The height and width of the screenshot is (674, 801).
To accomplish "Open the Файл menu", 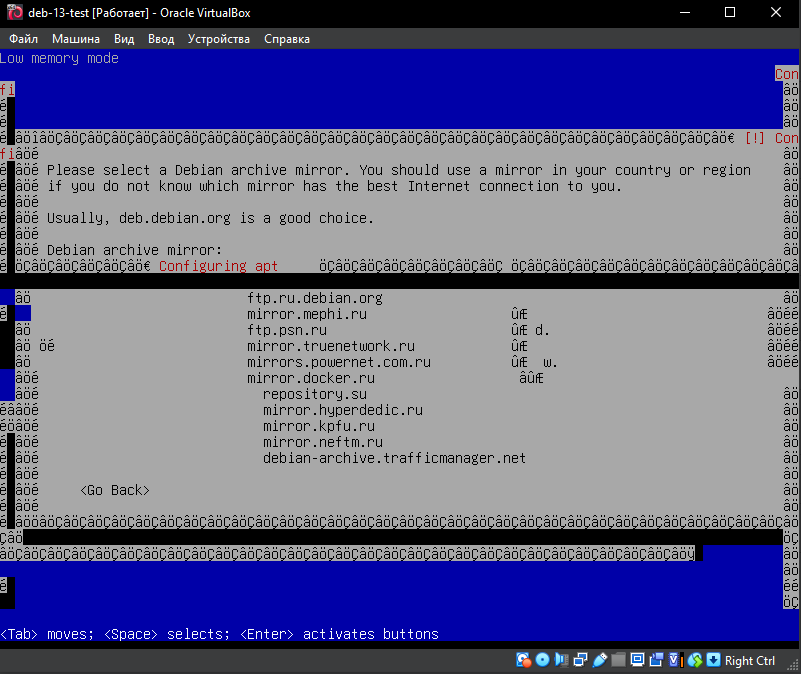I will click(x=24, y=39).
